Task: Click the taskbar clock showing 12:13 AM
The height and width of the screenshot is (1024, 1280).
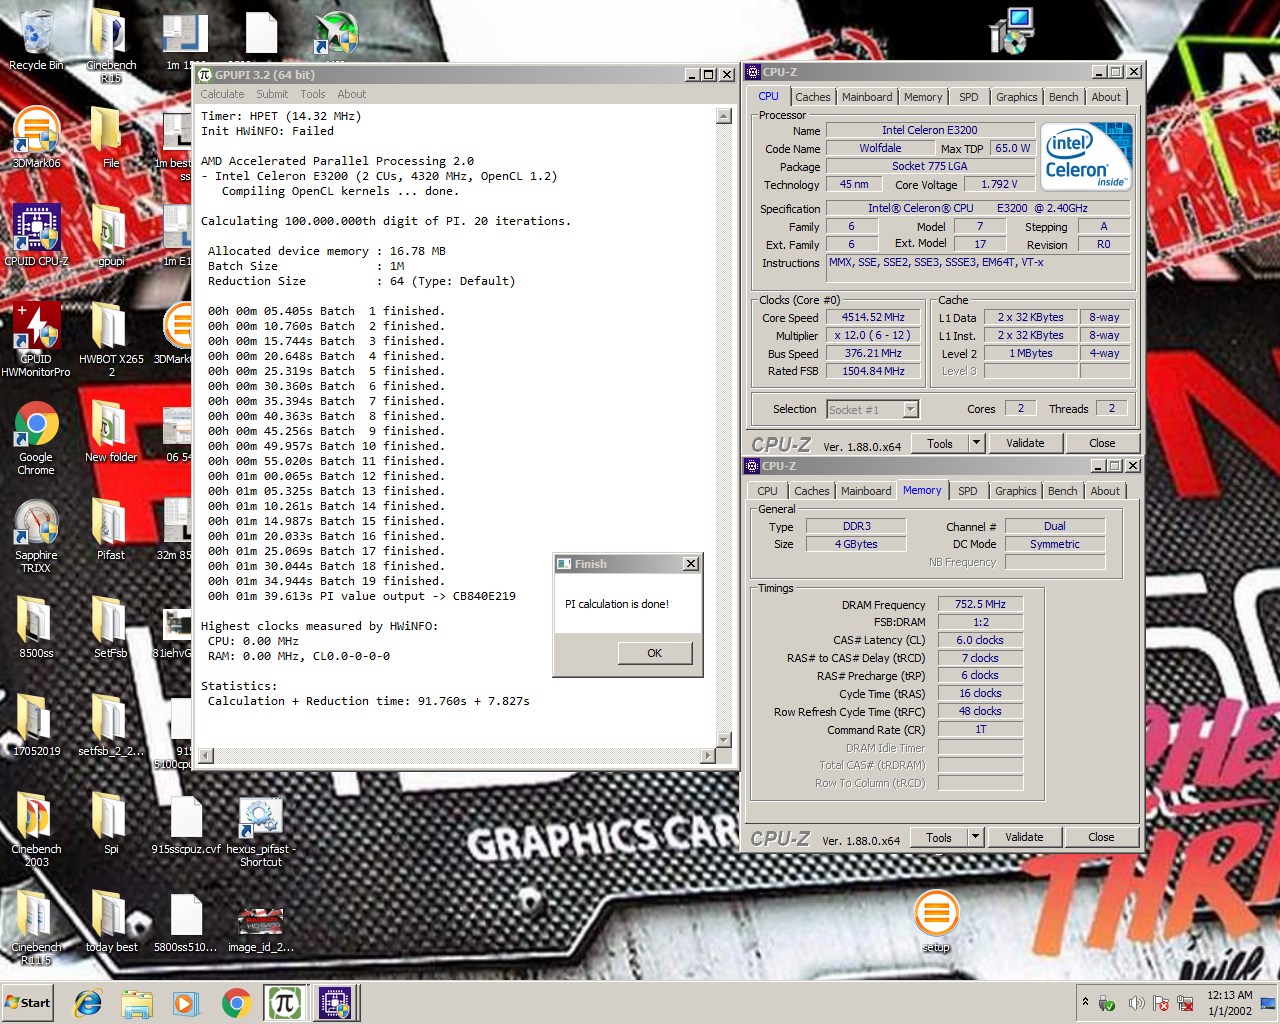Action: pos(1230,1003)
